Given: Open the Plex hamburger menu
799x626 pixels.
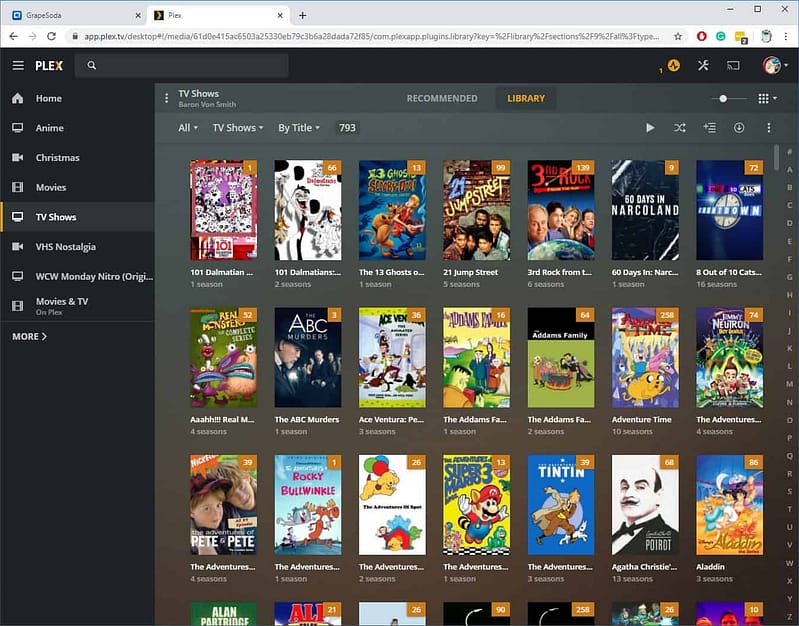Looking at the screenshot, I should (x=18, y=65).
